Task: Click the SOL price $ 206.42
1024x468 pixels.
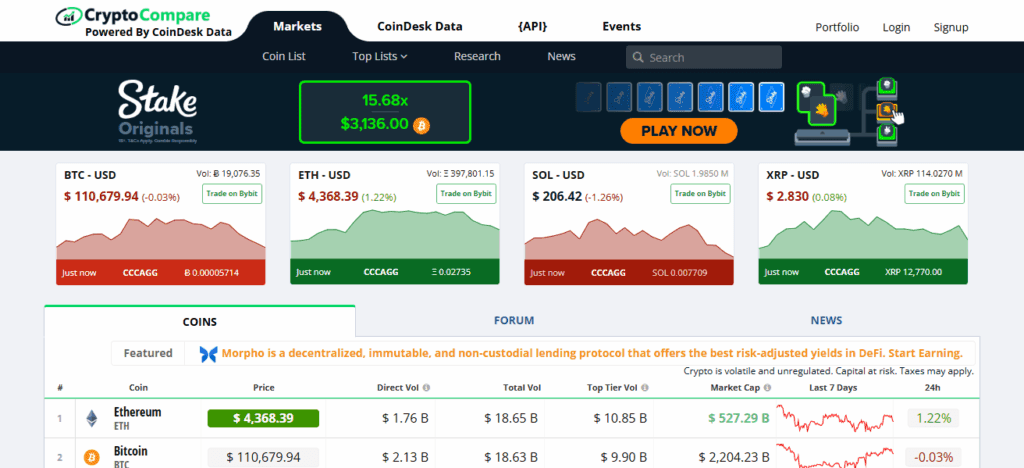Action: [x=557, y=196]
